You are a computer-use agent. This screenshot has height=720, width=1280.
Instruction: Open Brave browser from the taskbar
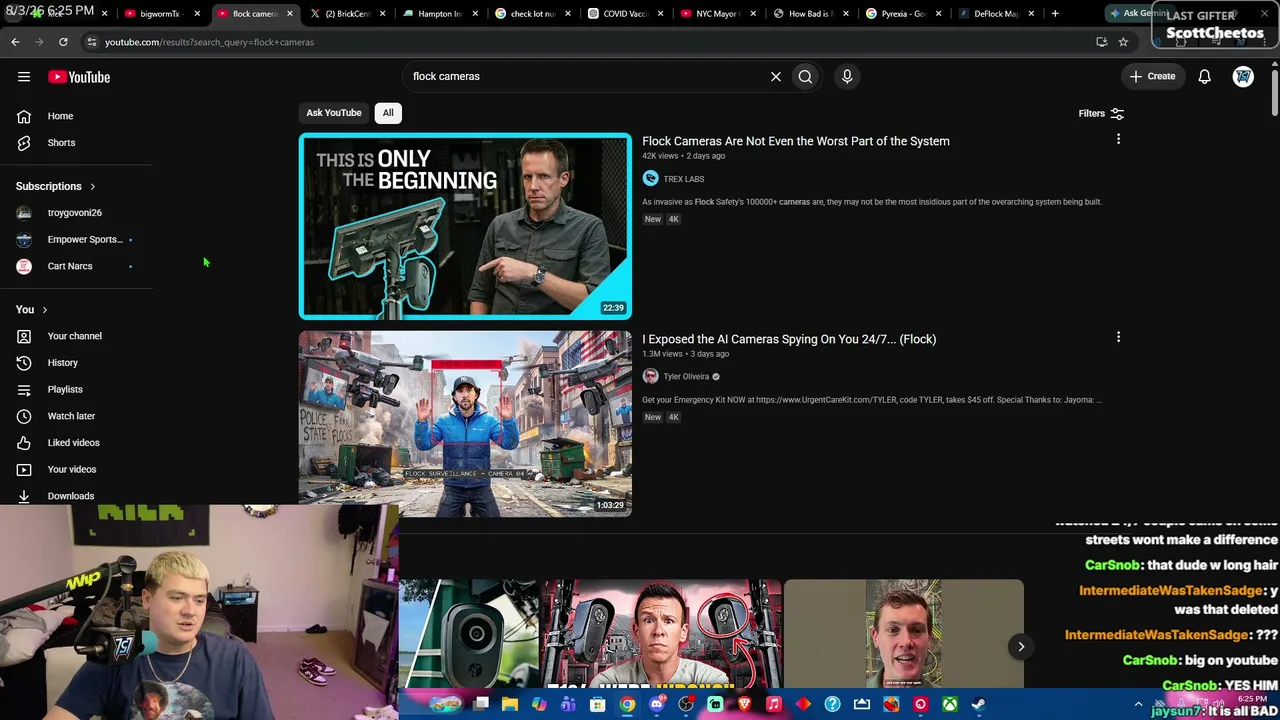coord(744,705)
